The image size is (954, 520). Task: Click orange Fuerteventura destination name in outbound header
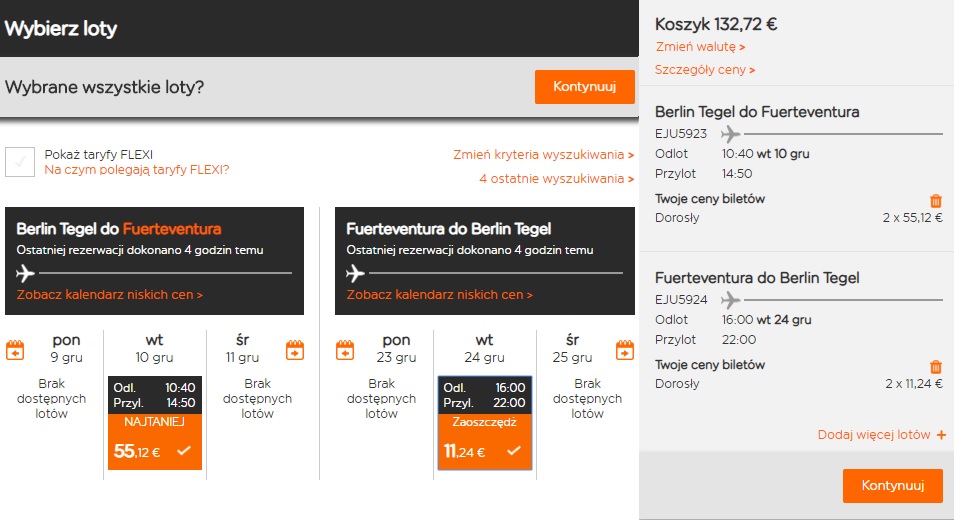(x=172, y=229)
